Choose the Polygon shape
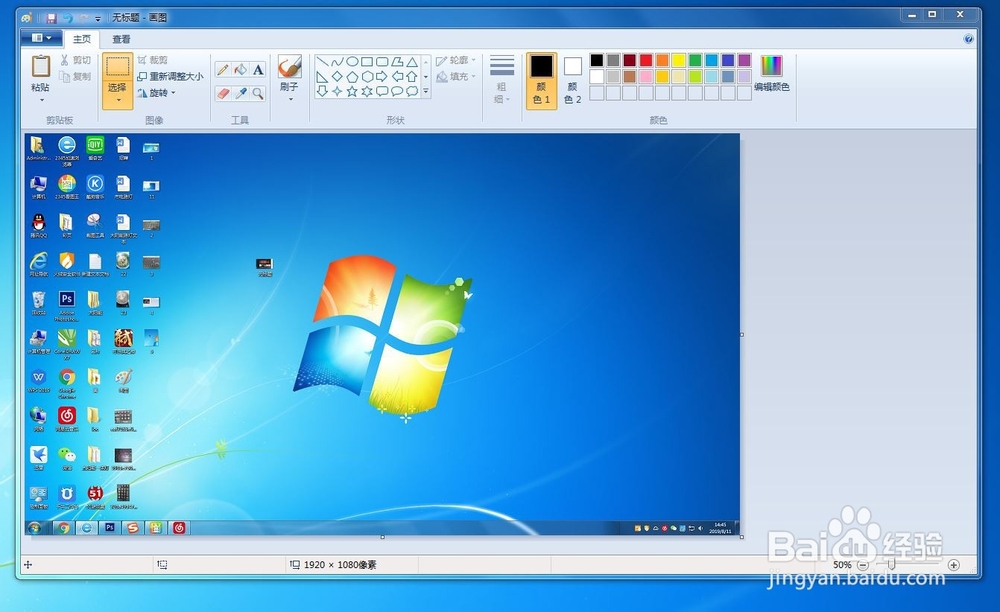The image size is (1000, 612). click(x=397, y=61)
